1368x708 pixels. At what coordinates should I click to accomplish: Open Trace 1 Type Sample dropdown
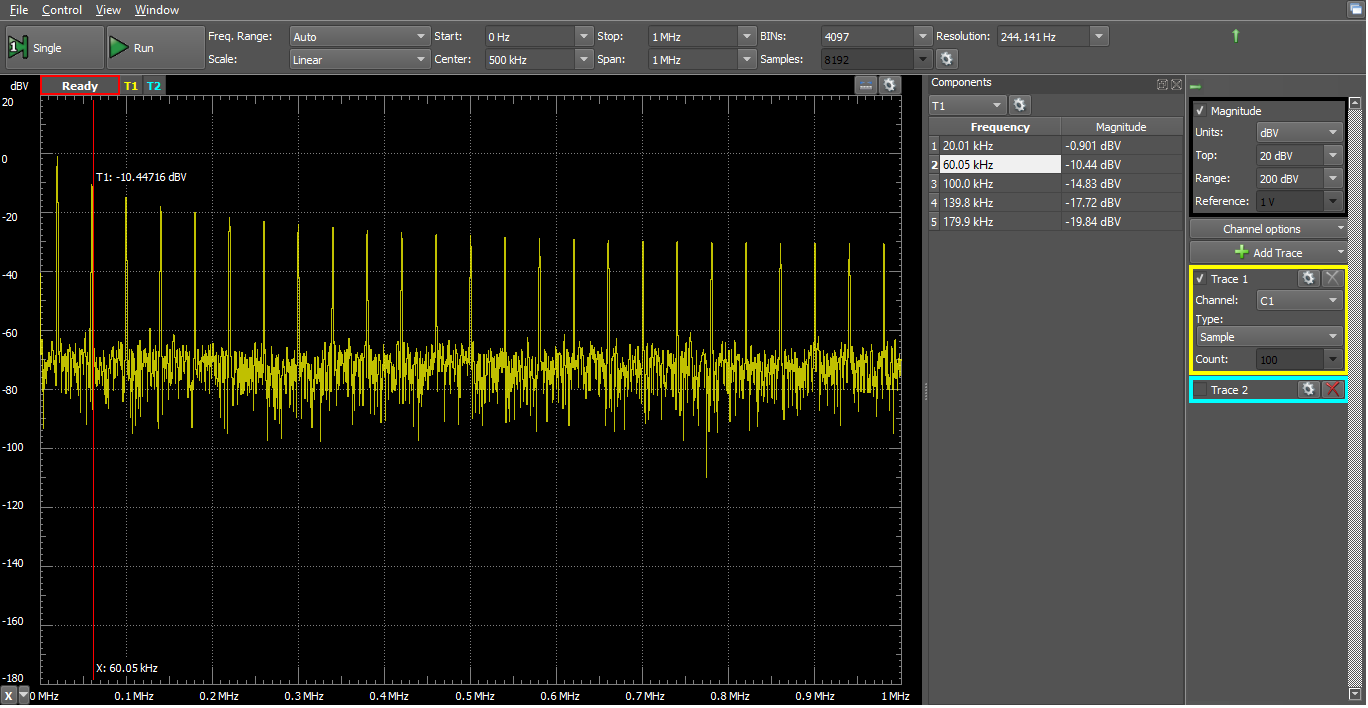pyautogui.click(x=1269, y=337)
